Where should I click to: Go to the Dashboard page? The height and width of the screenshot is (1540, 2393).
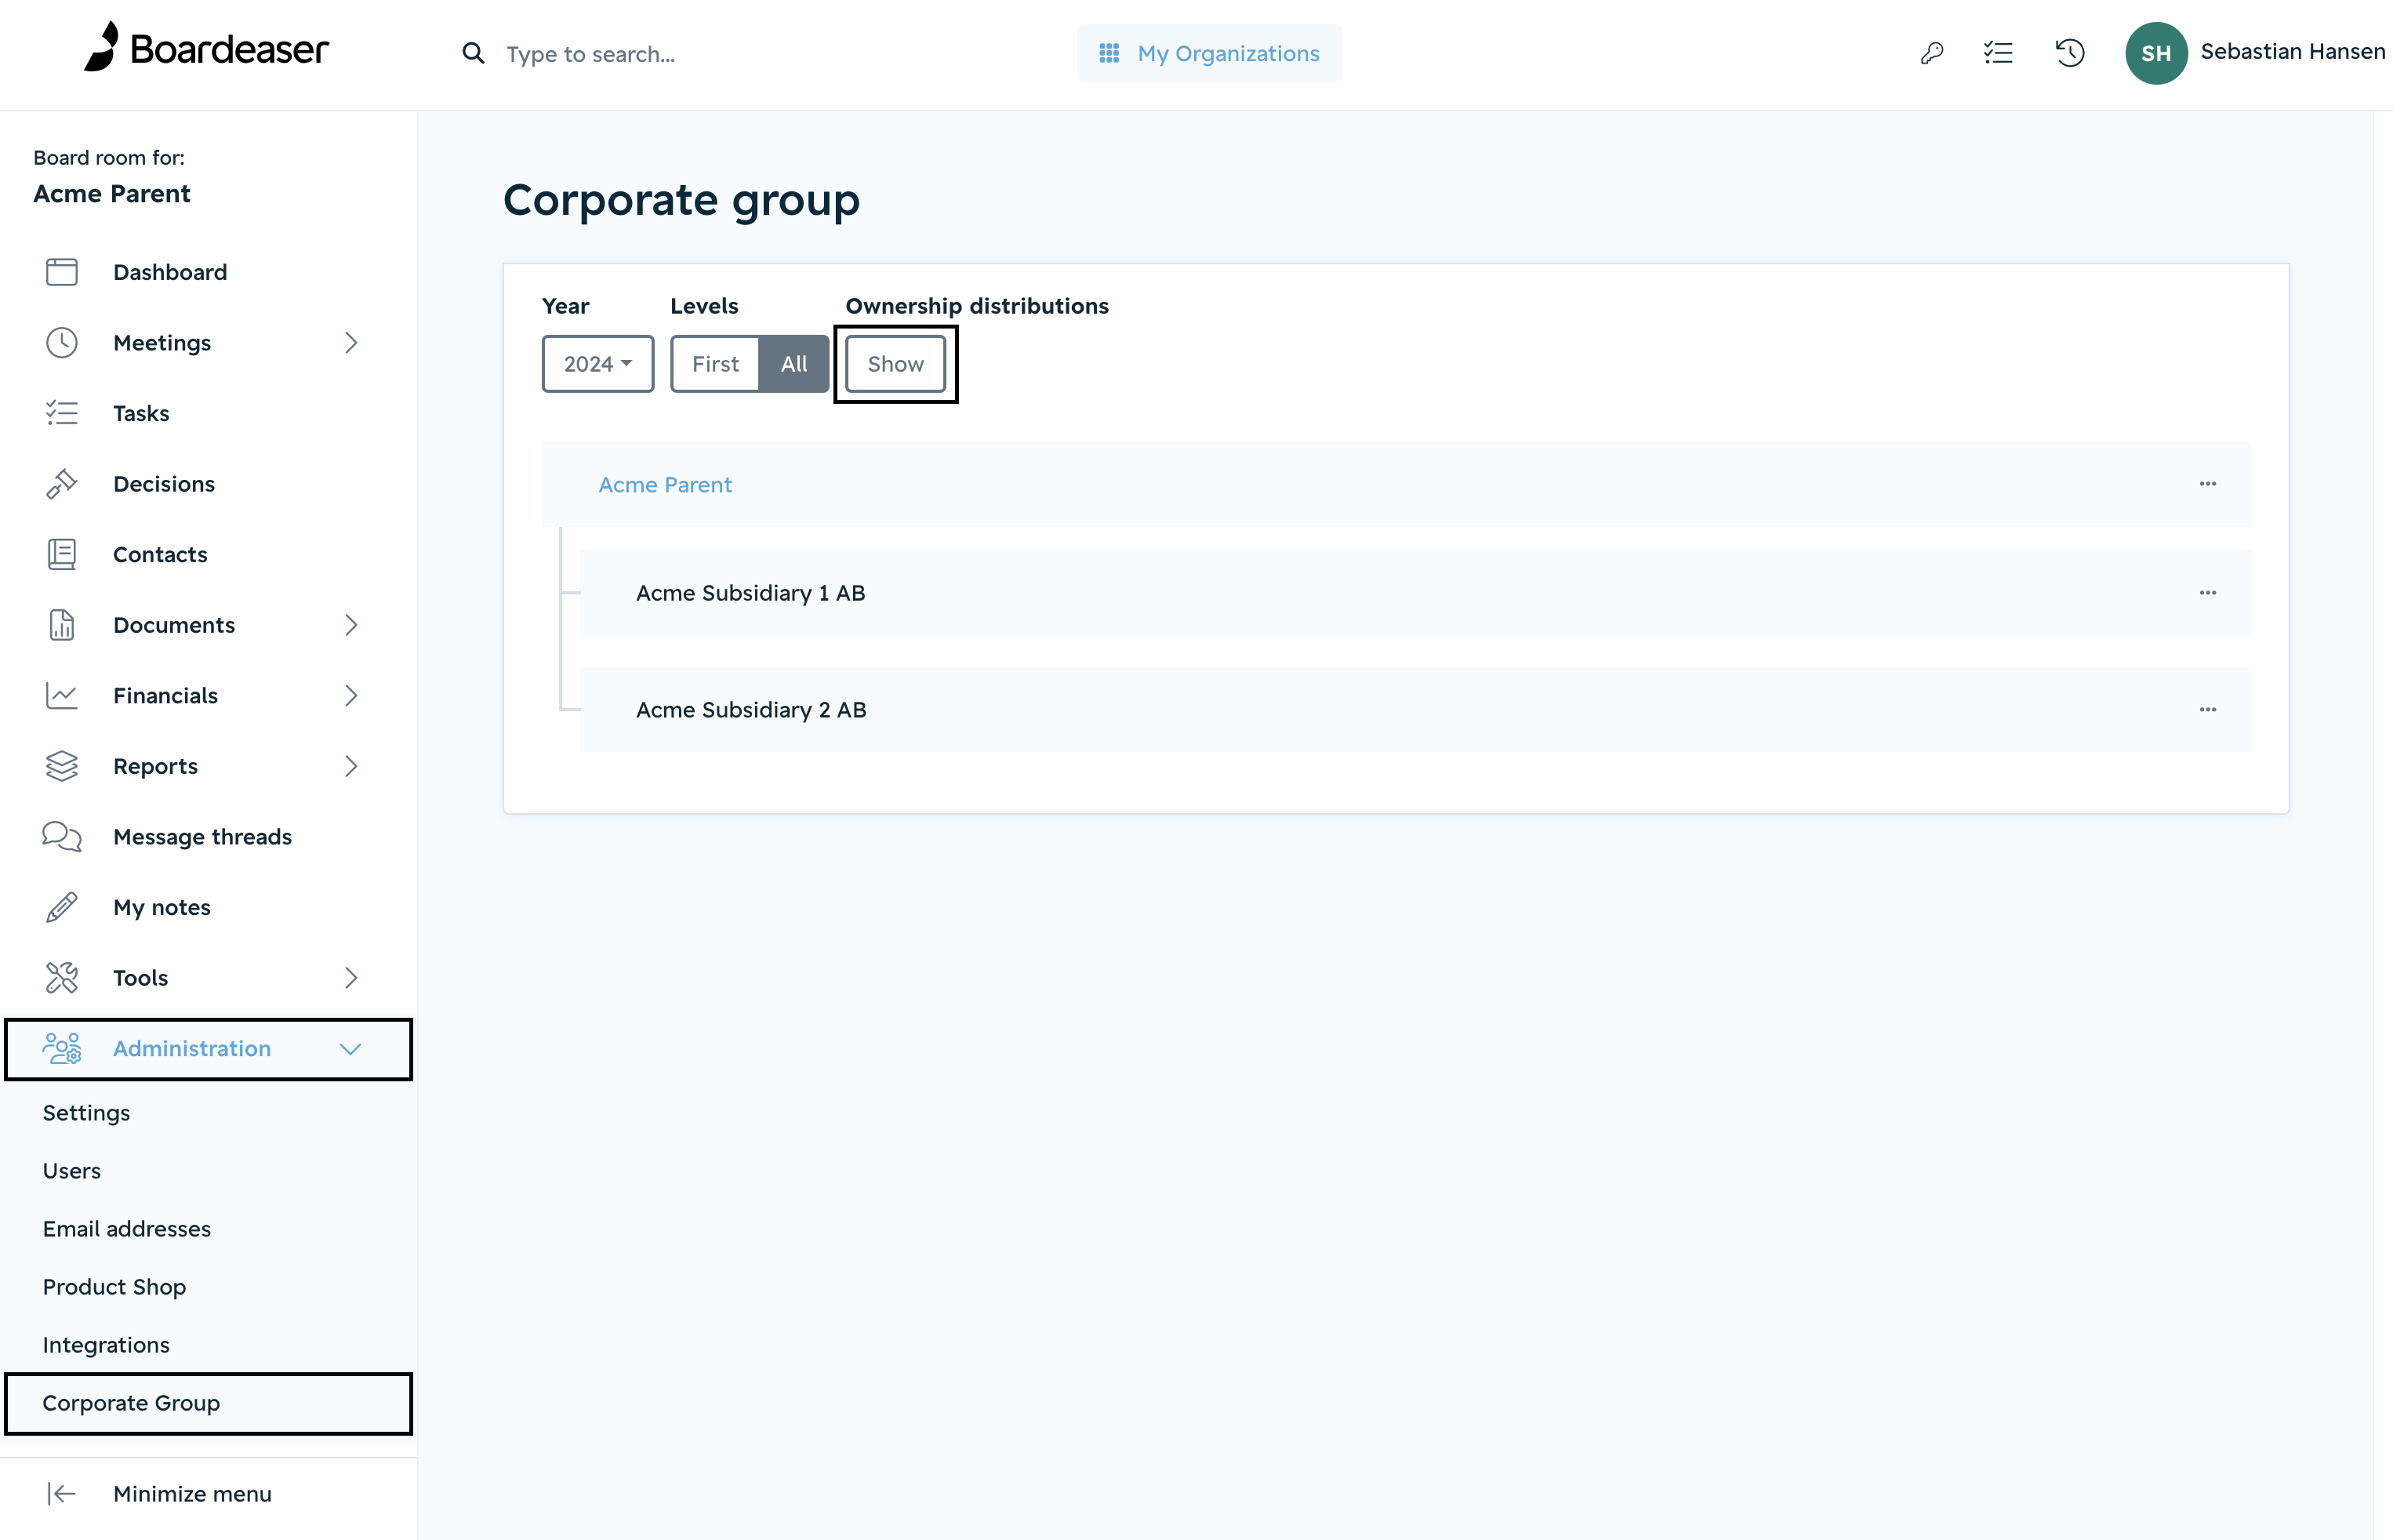pyautogui.click(x=170, y=272)
